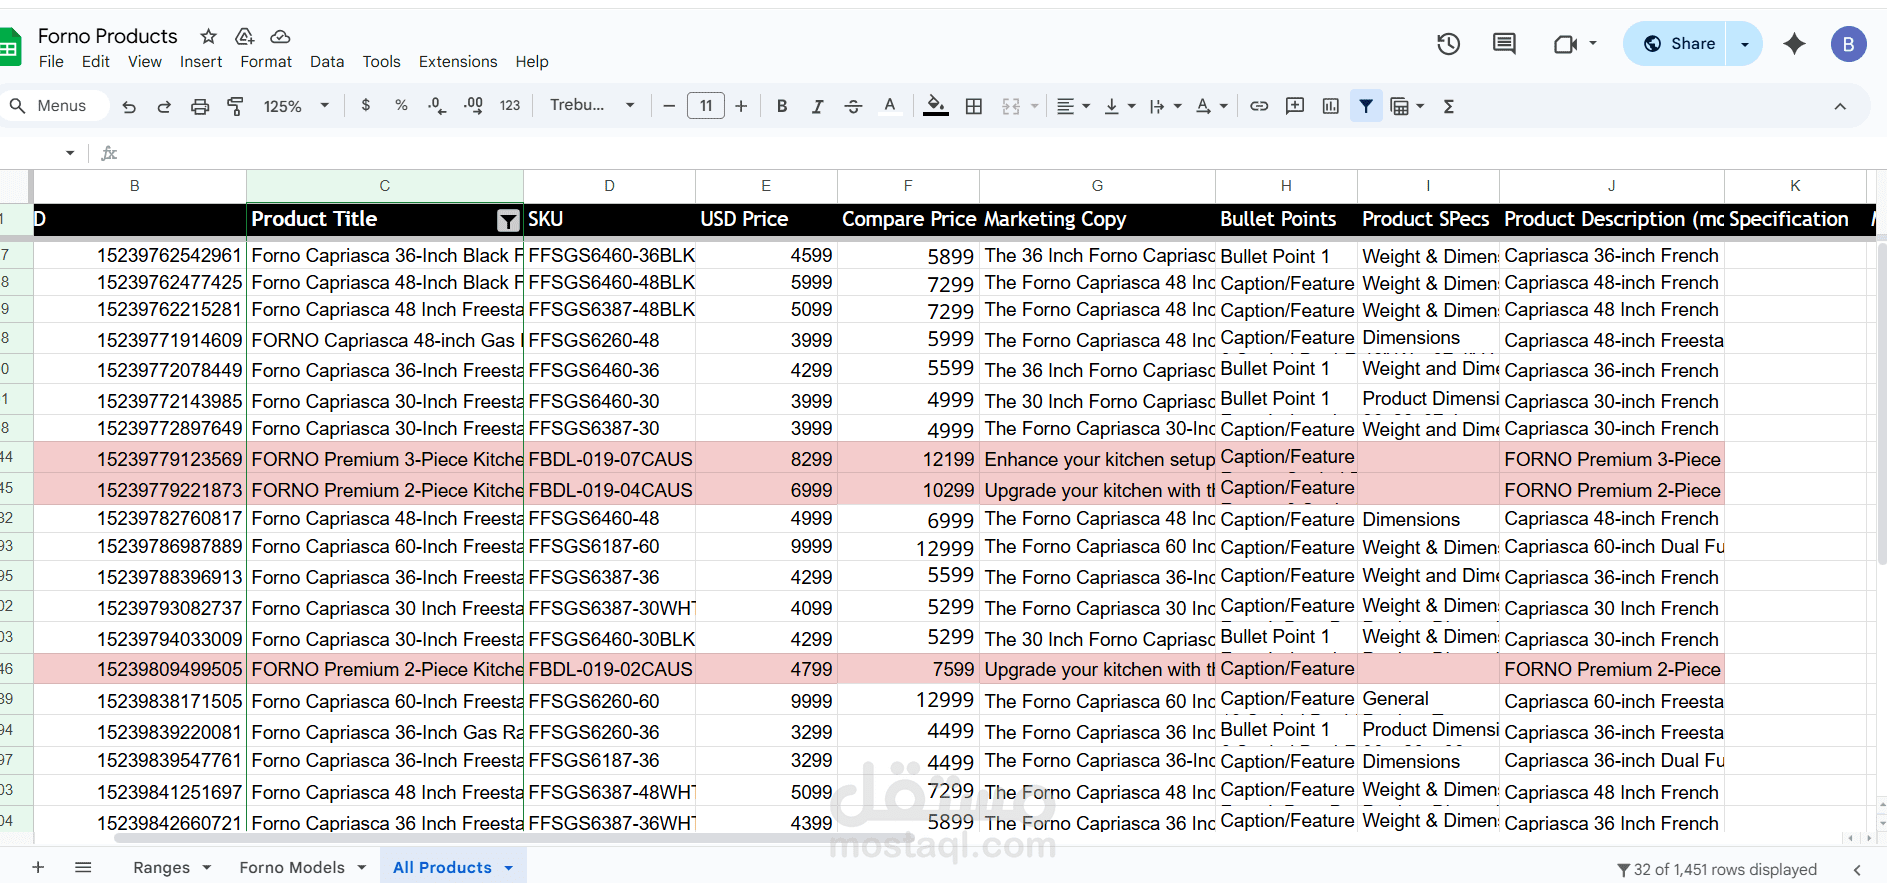Click the Undo arrow icon
Screen dimensions: 1887x883
[x=129, y=106]
